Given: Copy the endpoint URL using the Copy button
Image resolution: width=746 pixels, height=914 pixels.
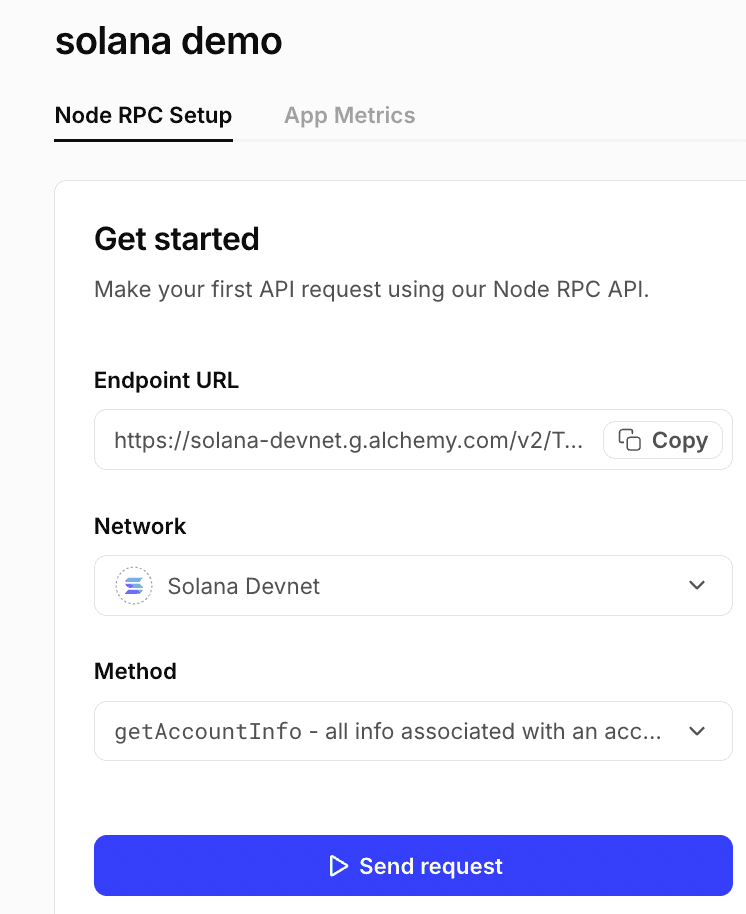Looking at the screenshot, I should click(x=663, y=440).
